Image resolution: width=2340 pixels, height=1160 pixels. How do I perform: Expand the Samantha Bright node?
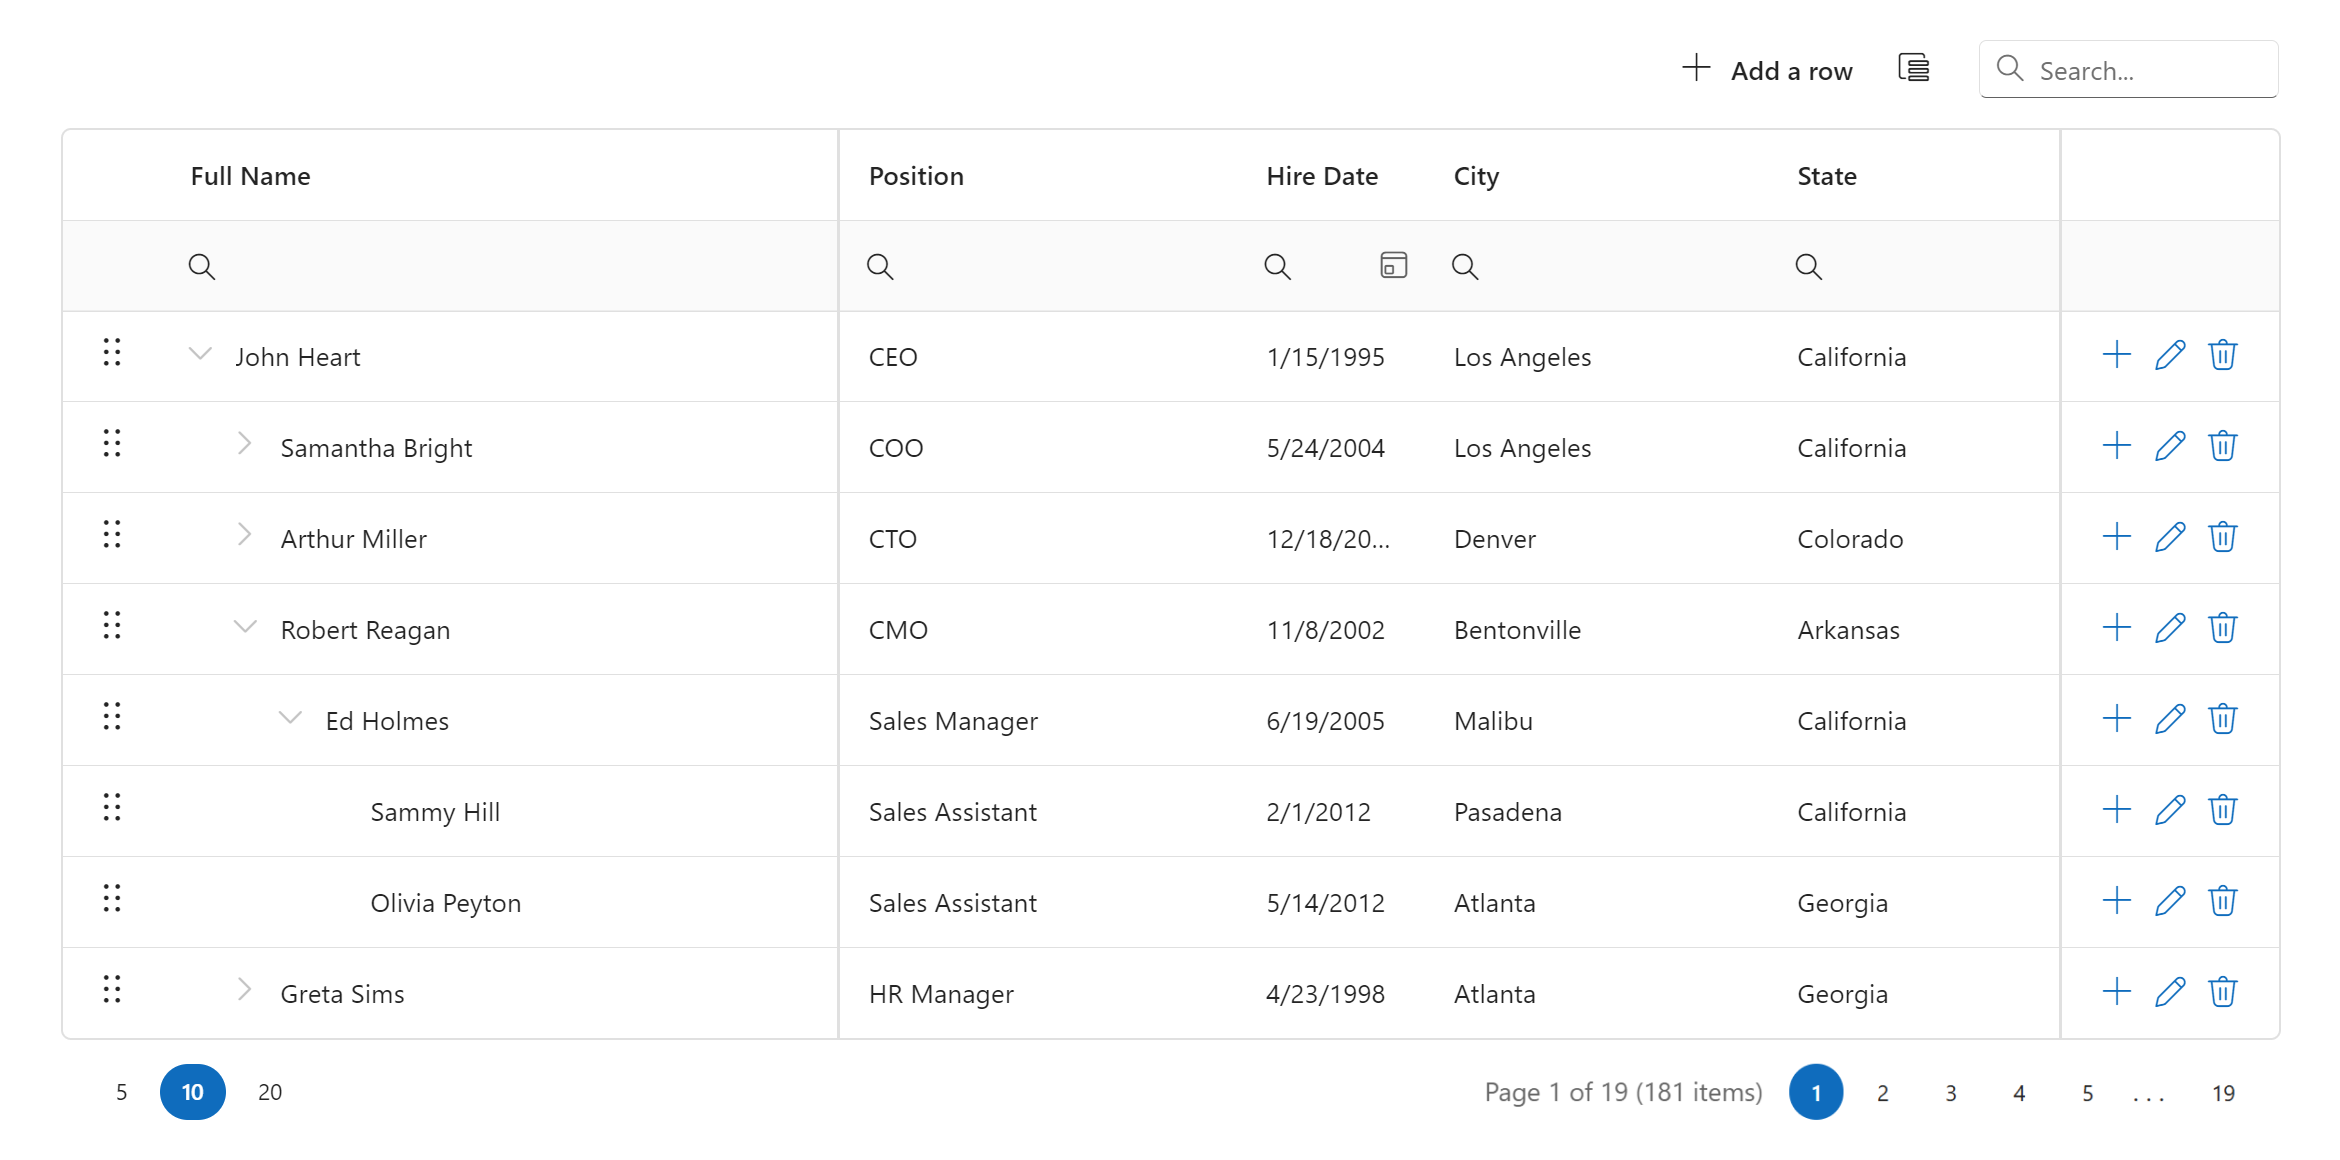point(245,444)
